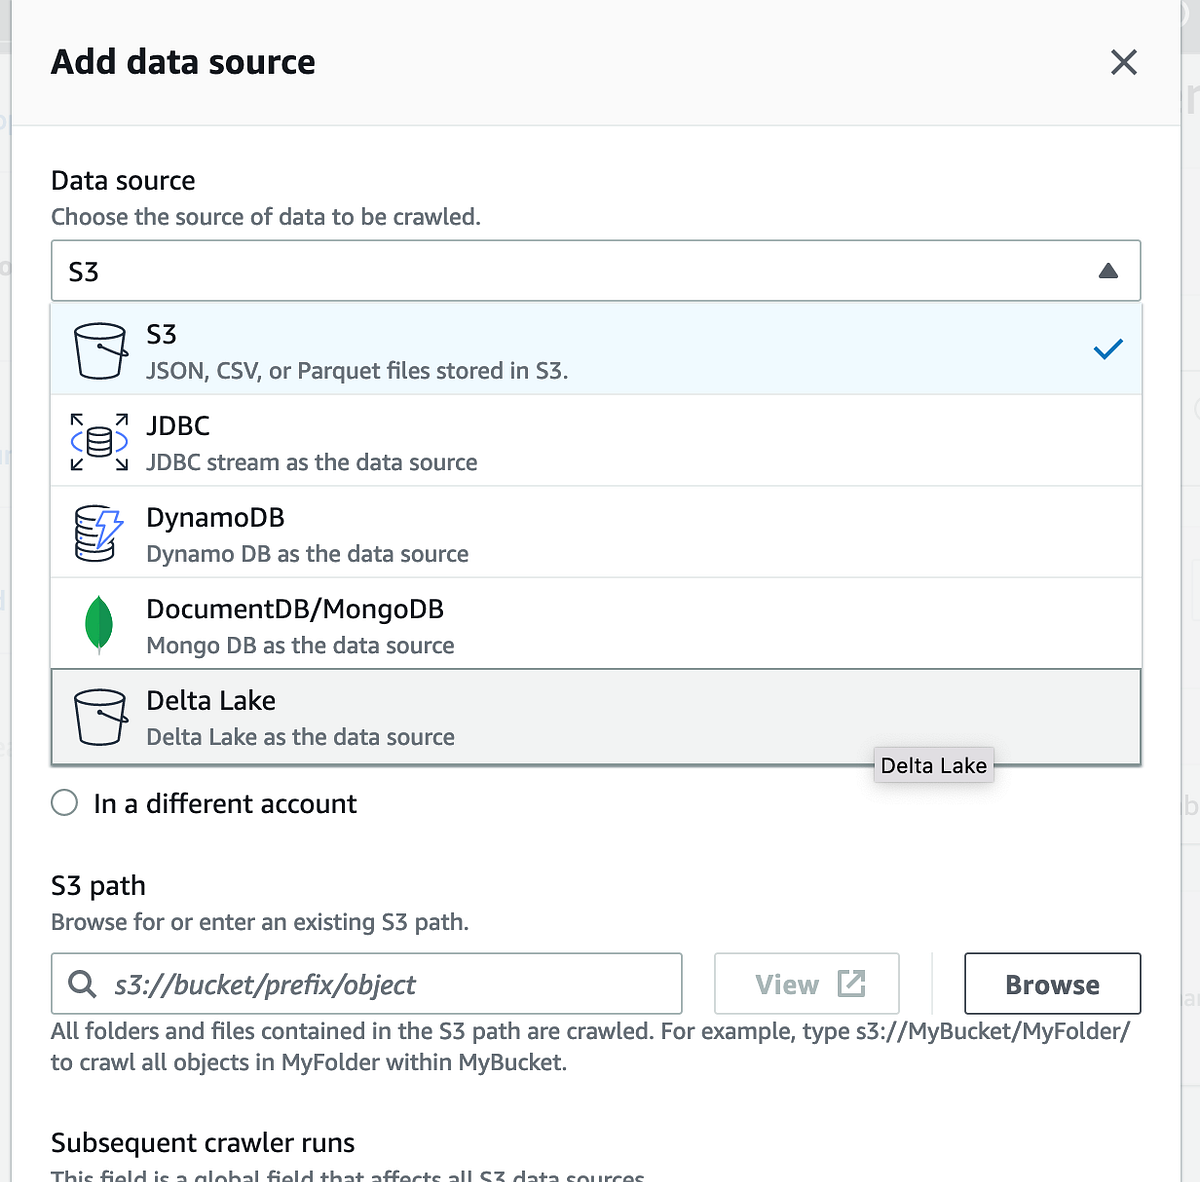
Task: Click the View button
Action: click(x=805, y=984)
